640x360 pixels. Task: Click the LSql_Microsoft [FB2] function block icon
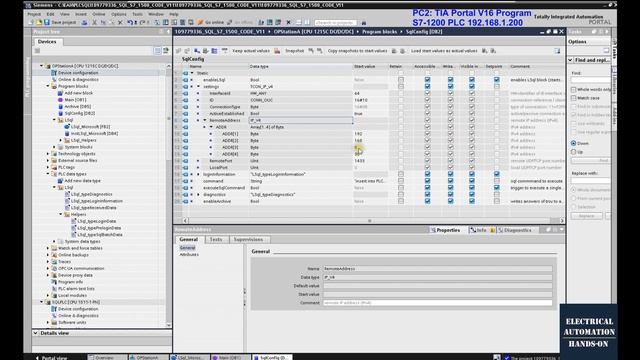pos(67,127)
